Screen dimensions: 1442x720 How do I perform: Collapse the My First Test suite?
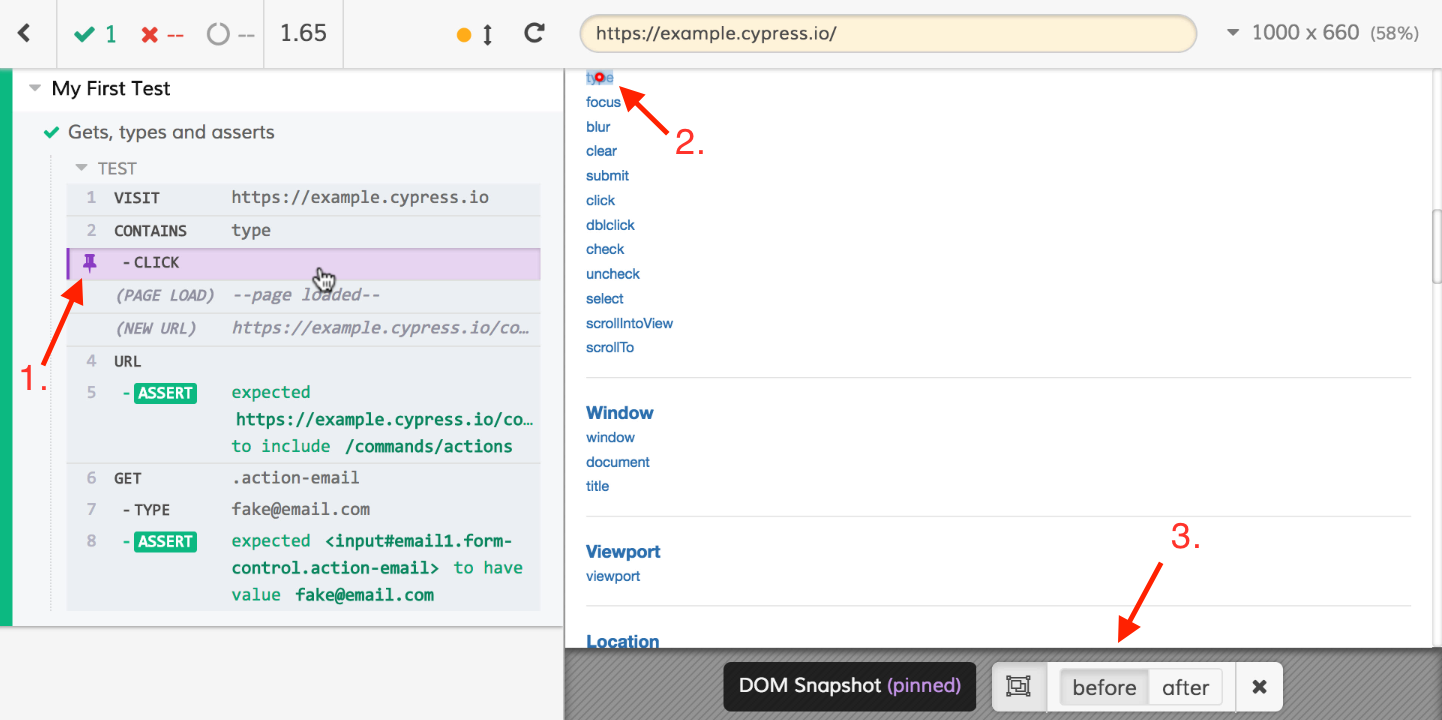pos(34,88)
